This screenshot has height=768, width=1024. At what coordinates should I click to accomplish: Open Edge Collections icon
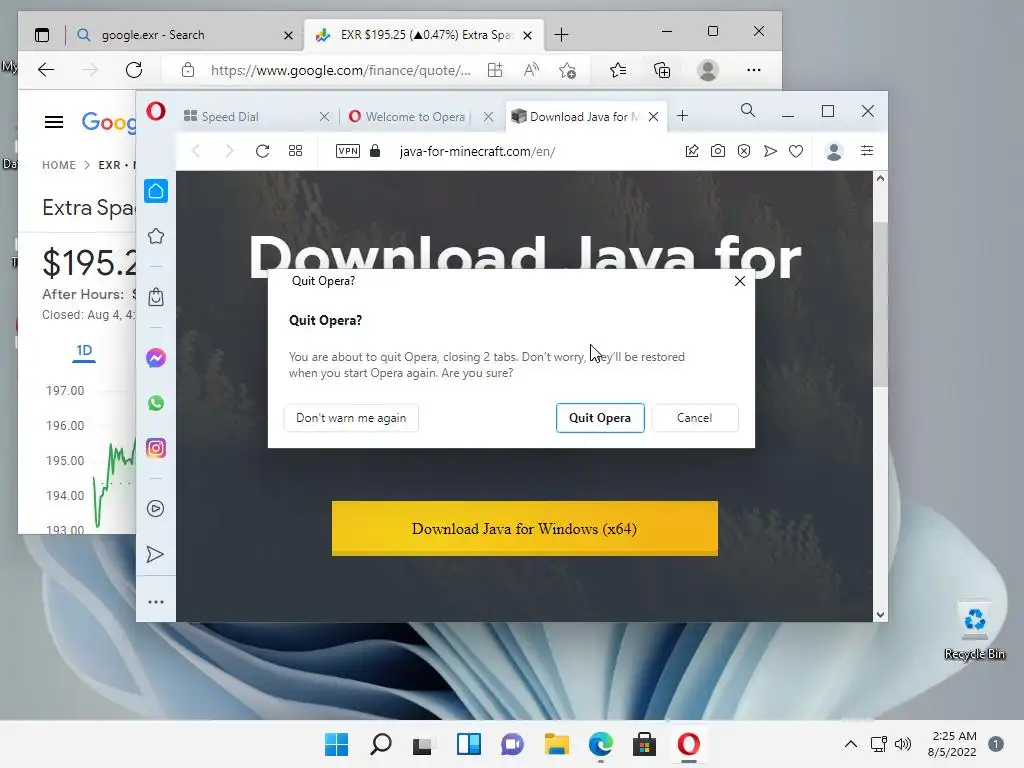coord(662,70)
